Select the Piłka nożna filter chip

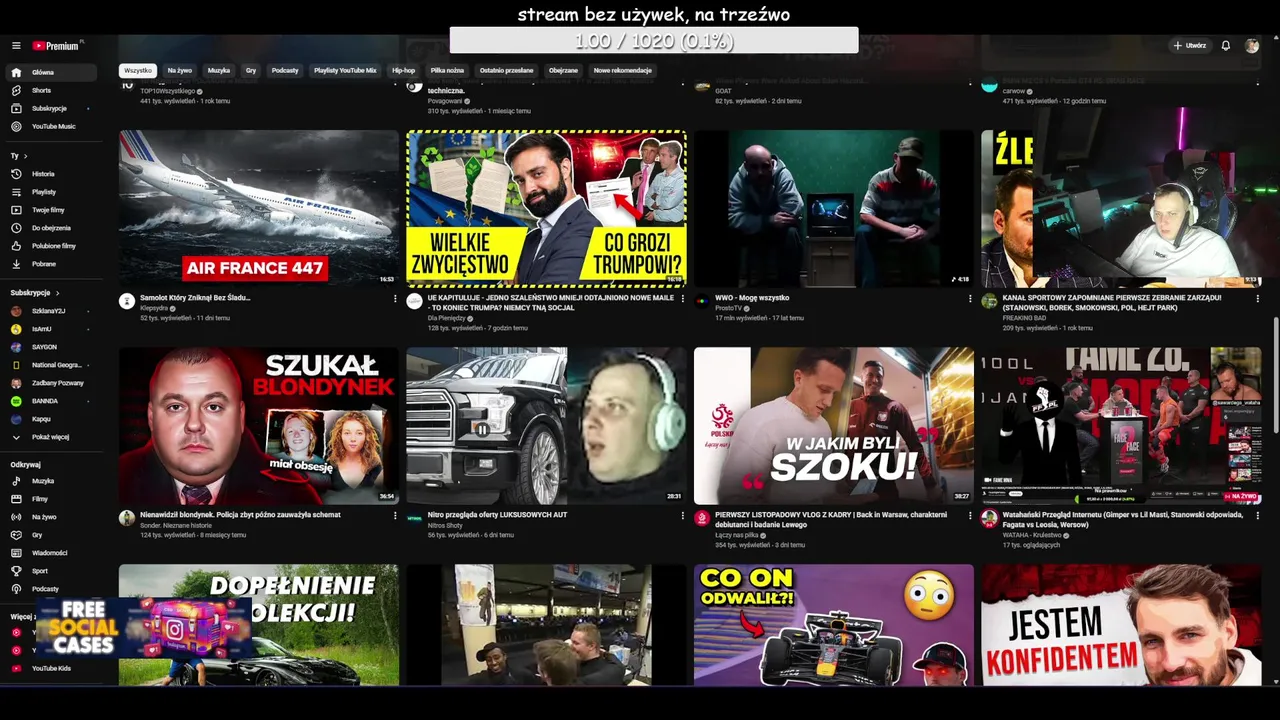click(447, 71)
